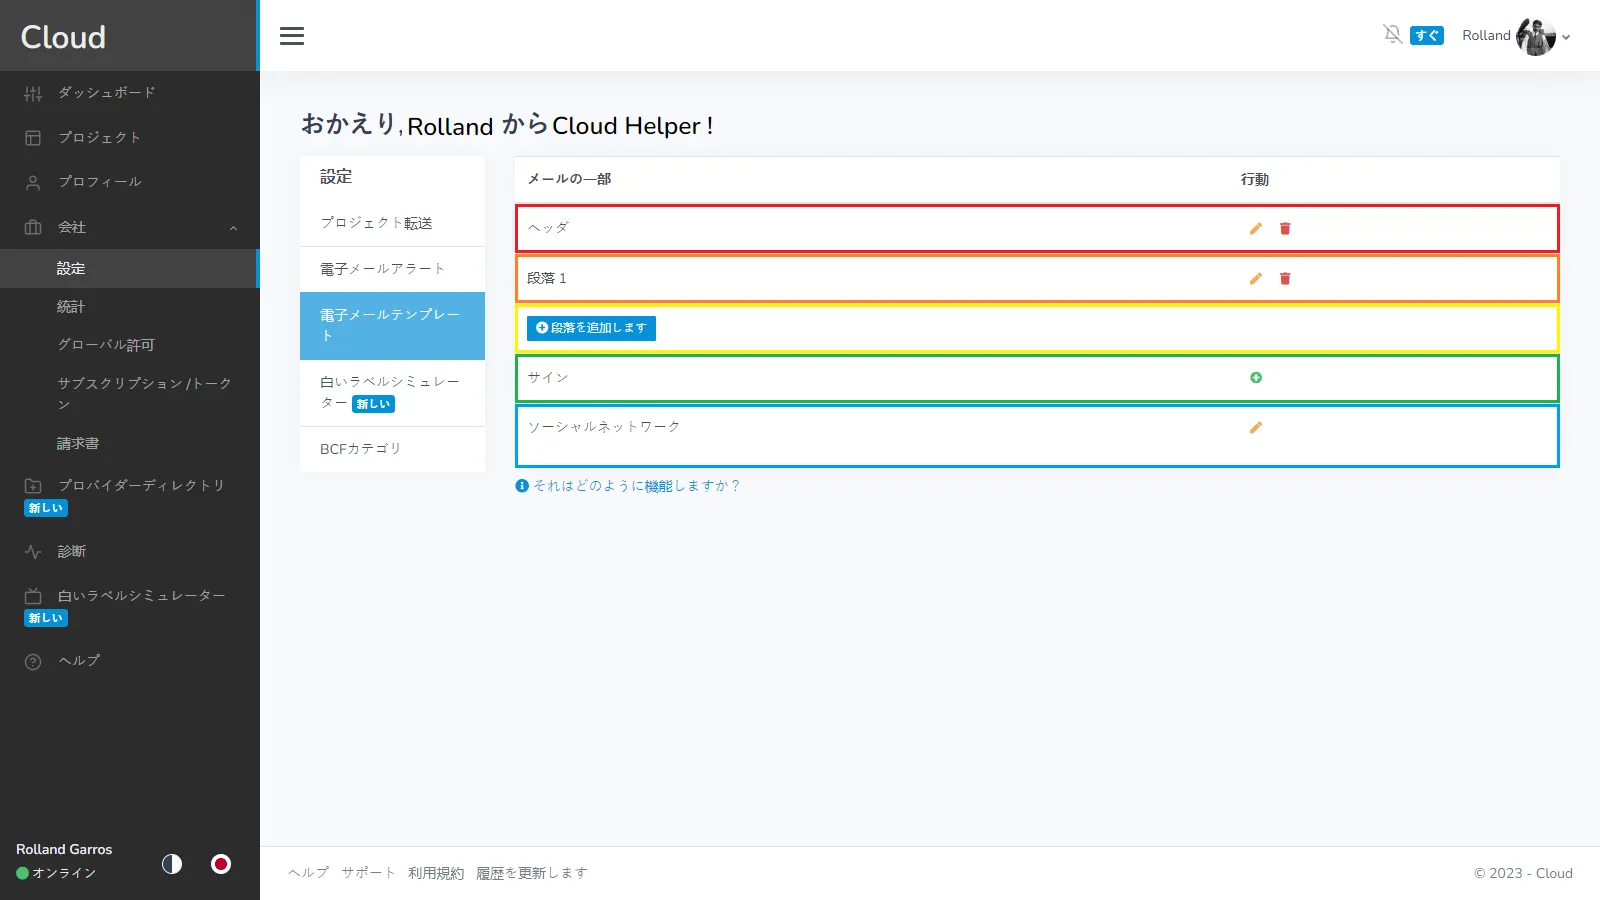Open the それはどのように機能しますか？ link
The height and width of the screenshot is (900, 1600).
[x=635, y=486]
